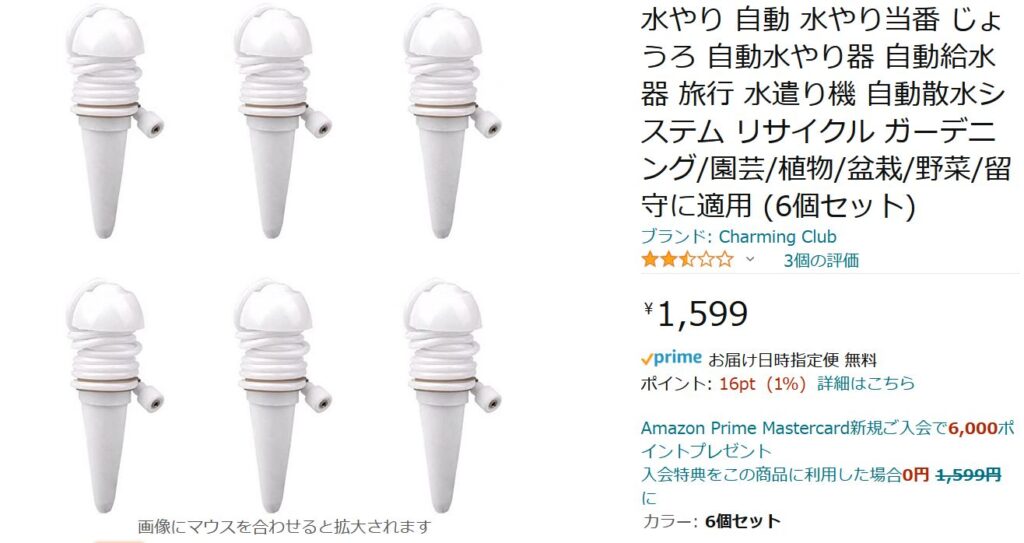
Task: Click the Prime checkmark logo
Action: click(x=671, y=358)
